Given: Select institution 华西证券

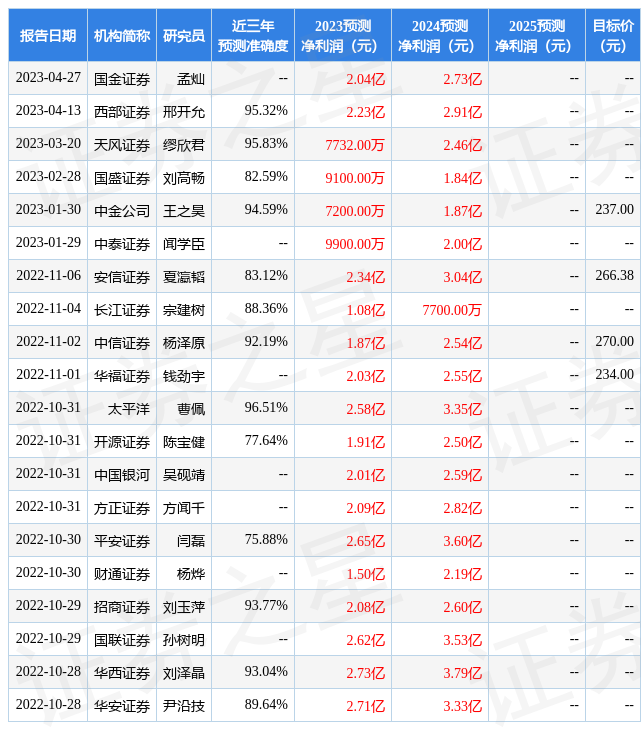Looking at the screenshot, I should point(122,674).
